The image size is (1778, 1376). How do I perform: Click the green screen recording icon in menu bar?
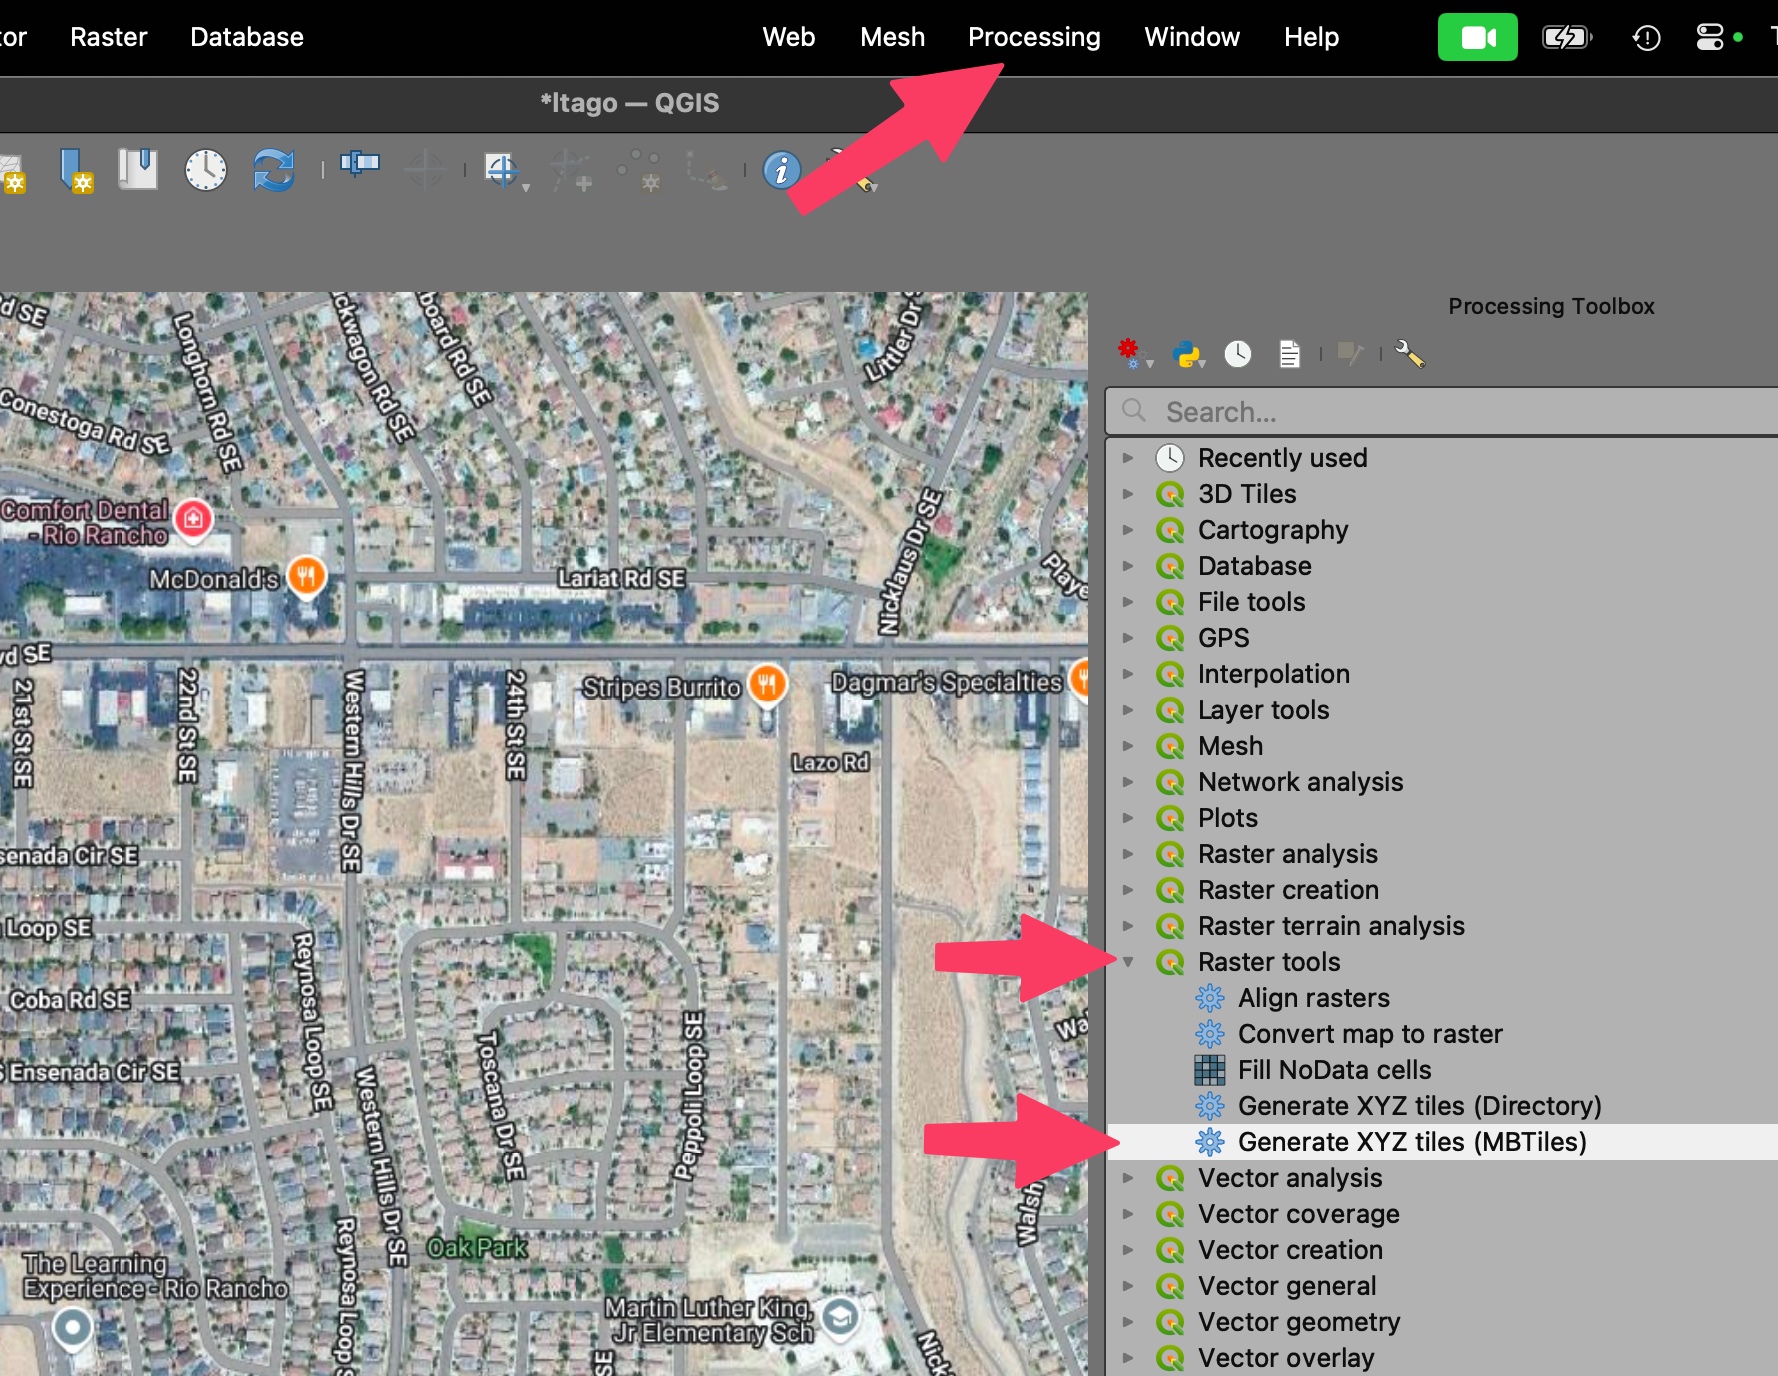pos(1477,37)
